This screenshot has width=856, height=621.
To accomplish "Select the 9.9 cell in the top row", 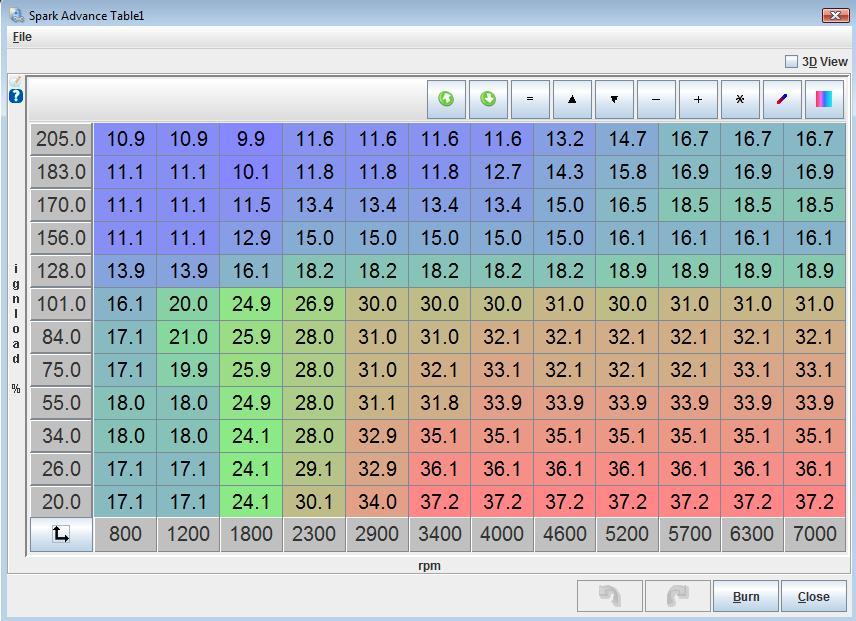I will pyautogui.click(x=251, y=139).
